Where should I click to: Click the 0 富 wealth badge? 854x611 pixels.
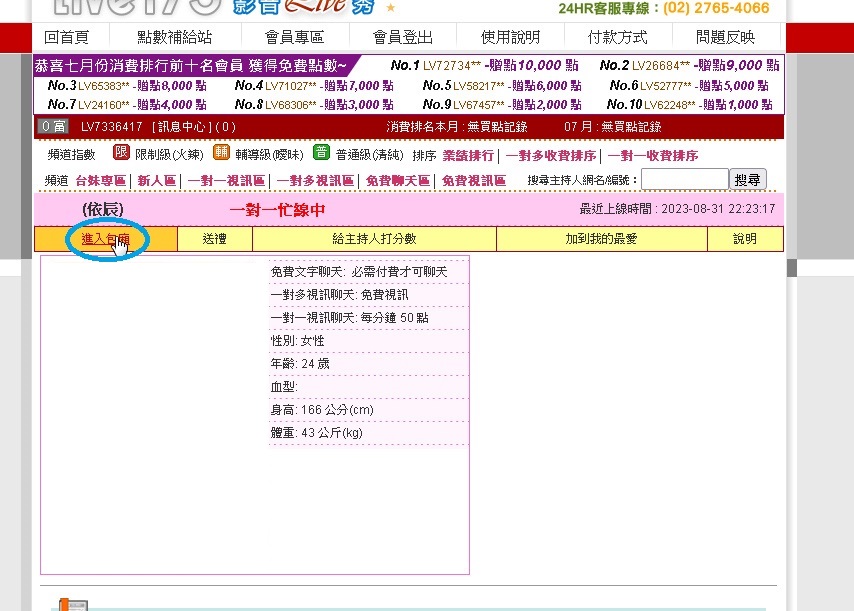[53, 126]
